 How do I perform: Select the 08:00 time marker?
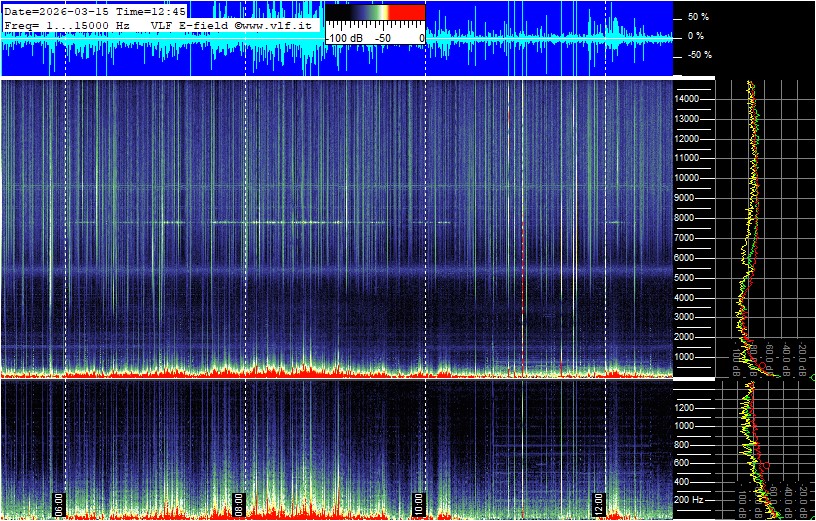239,501
